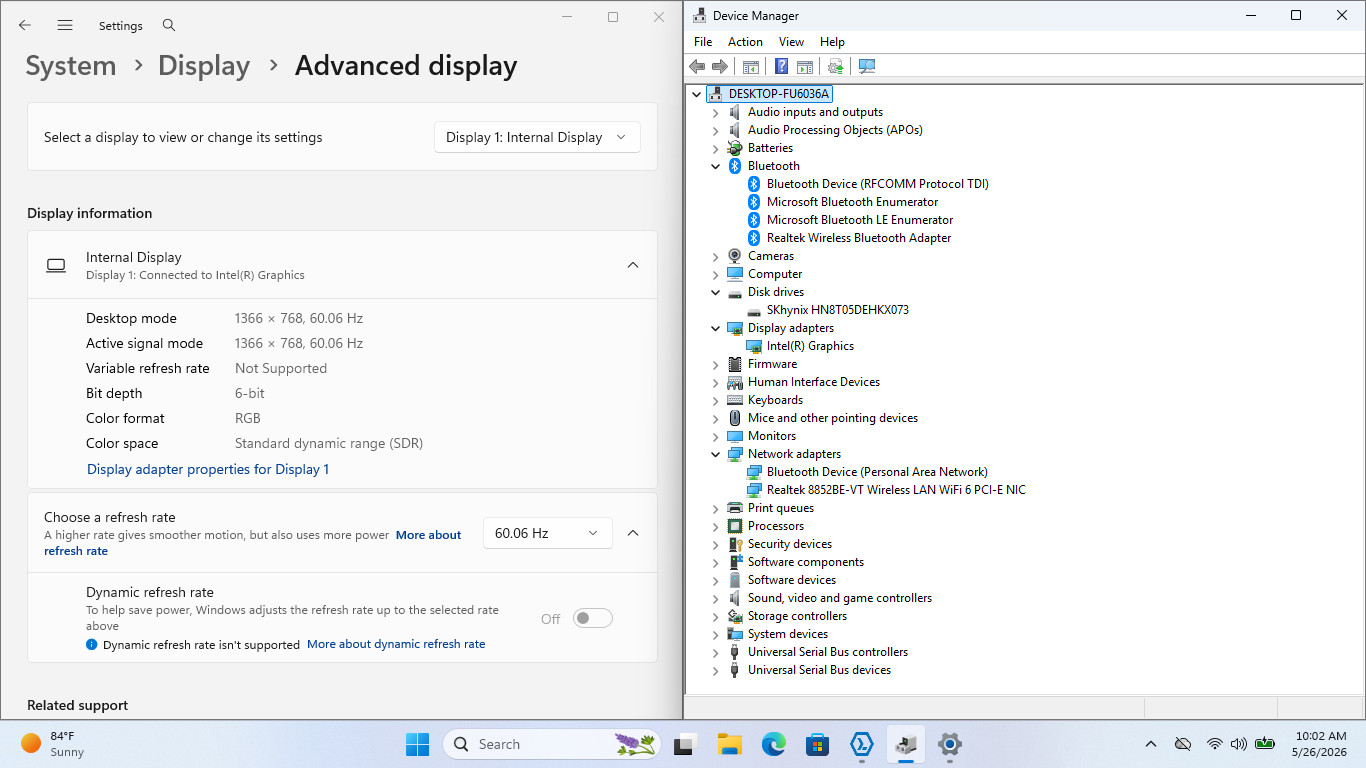Go to System breadcrumb in Settings

pos(71,66)
